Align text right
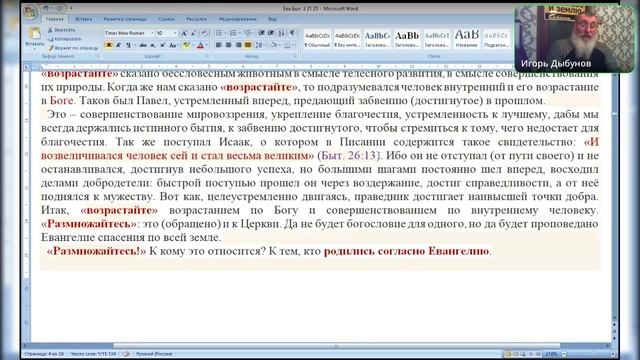The image size is (640, 360). (238, 45)
